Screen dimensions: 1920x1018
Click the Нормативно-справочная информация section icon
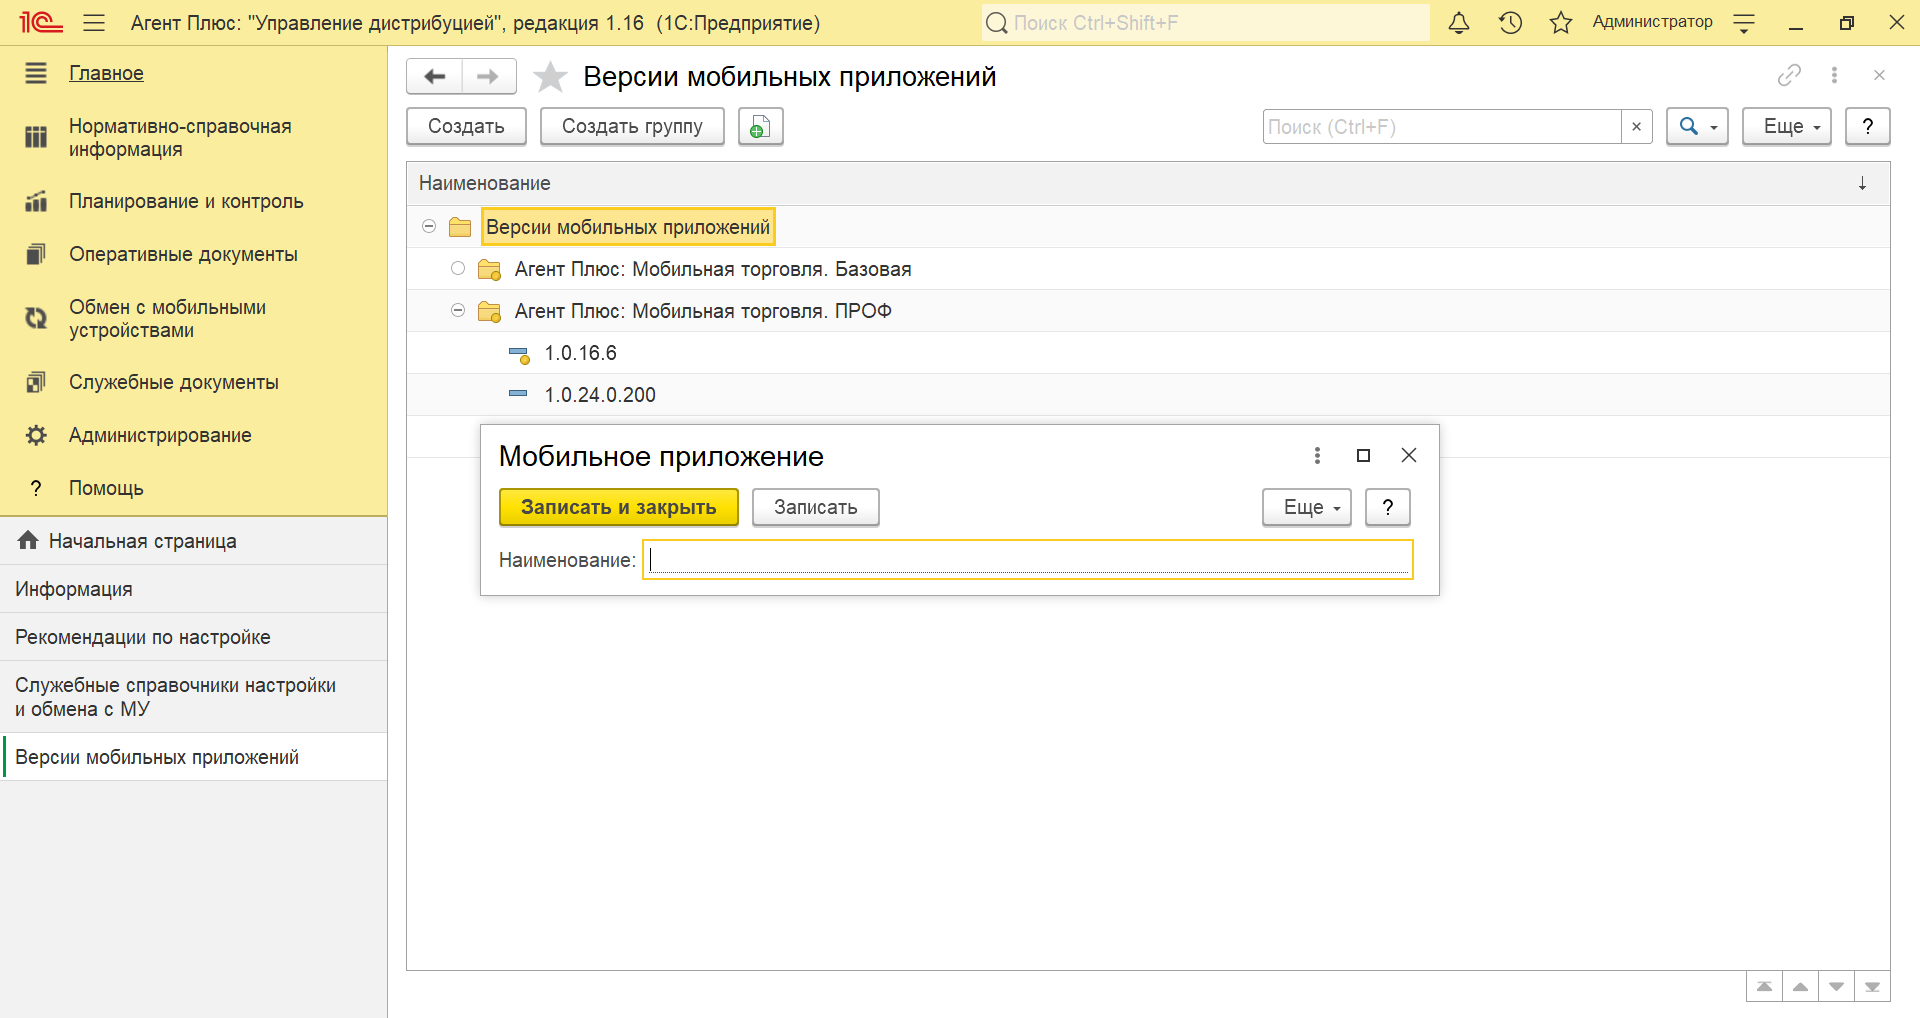(x=36, y=137)
